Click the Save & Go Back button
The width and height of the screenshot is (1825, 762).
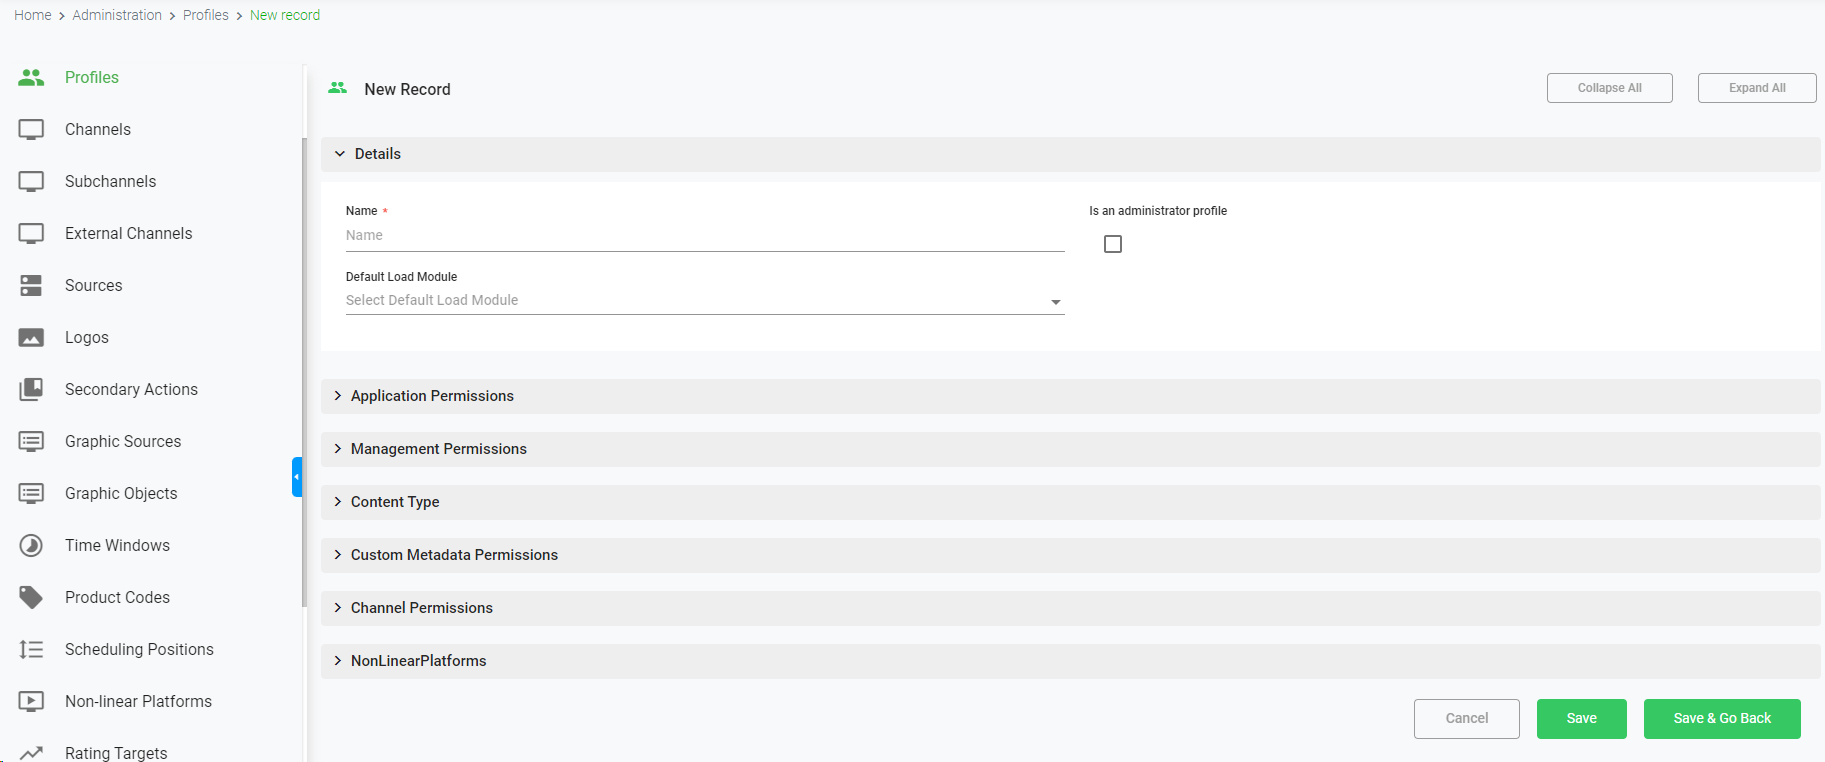click(1721, 718)
